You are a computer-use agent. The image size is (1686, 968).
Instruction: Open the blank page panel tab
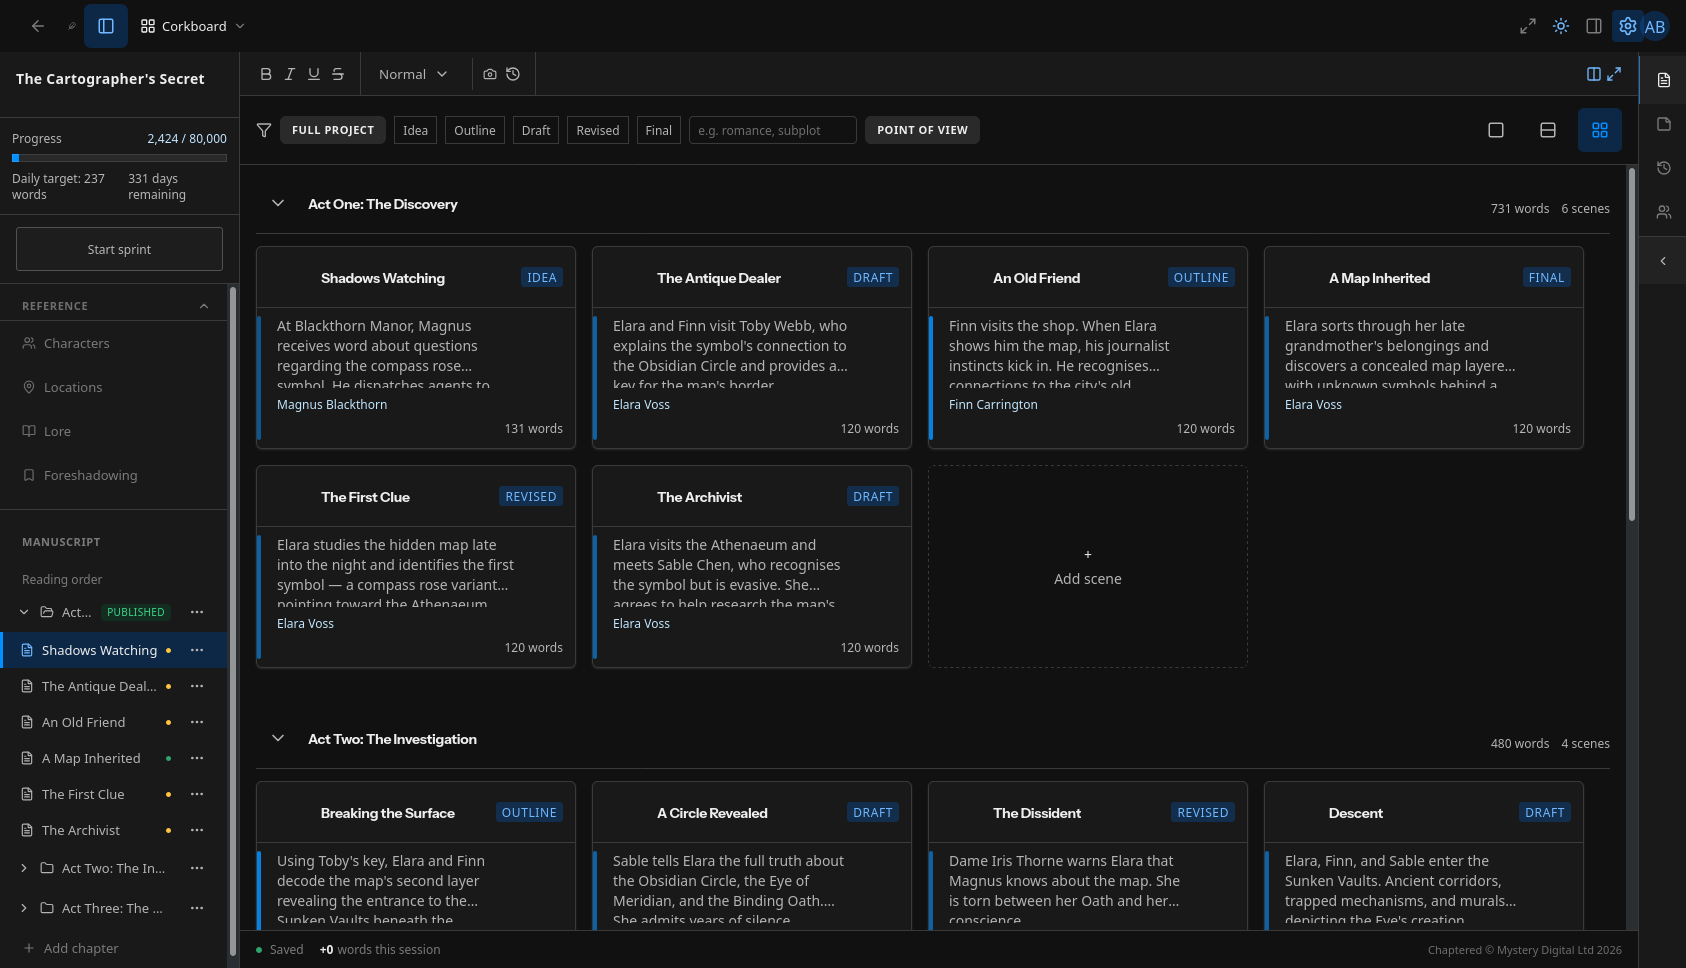[x=1664, y=124]
